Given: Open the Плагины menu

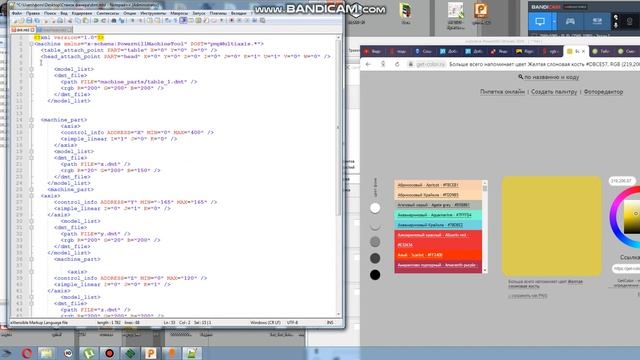Looking at the screenshot, I should click(x=218, y=13).
